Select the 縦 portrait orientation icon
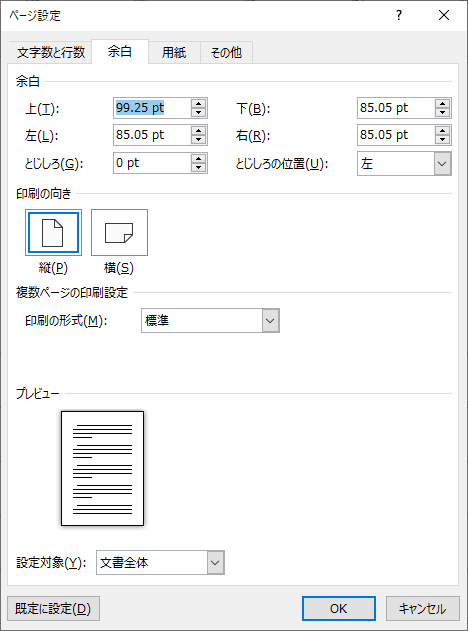 [x=53, y=232]
